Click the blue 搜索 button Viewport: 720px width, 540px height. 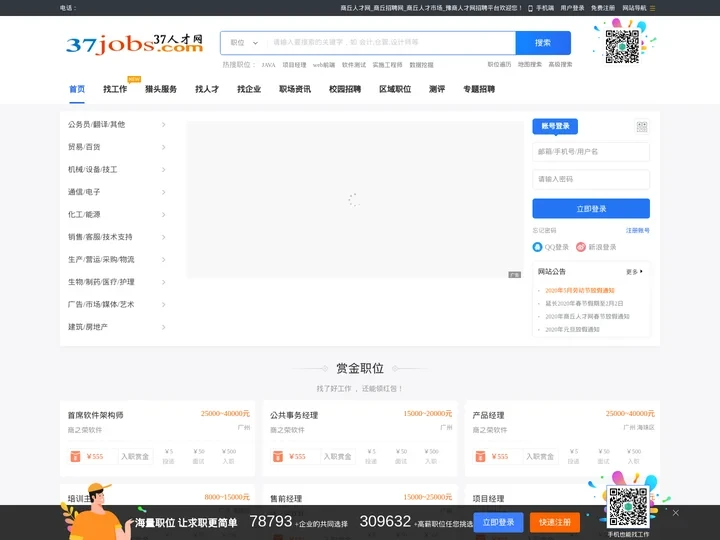click(543, 43)
